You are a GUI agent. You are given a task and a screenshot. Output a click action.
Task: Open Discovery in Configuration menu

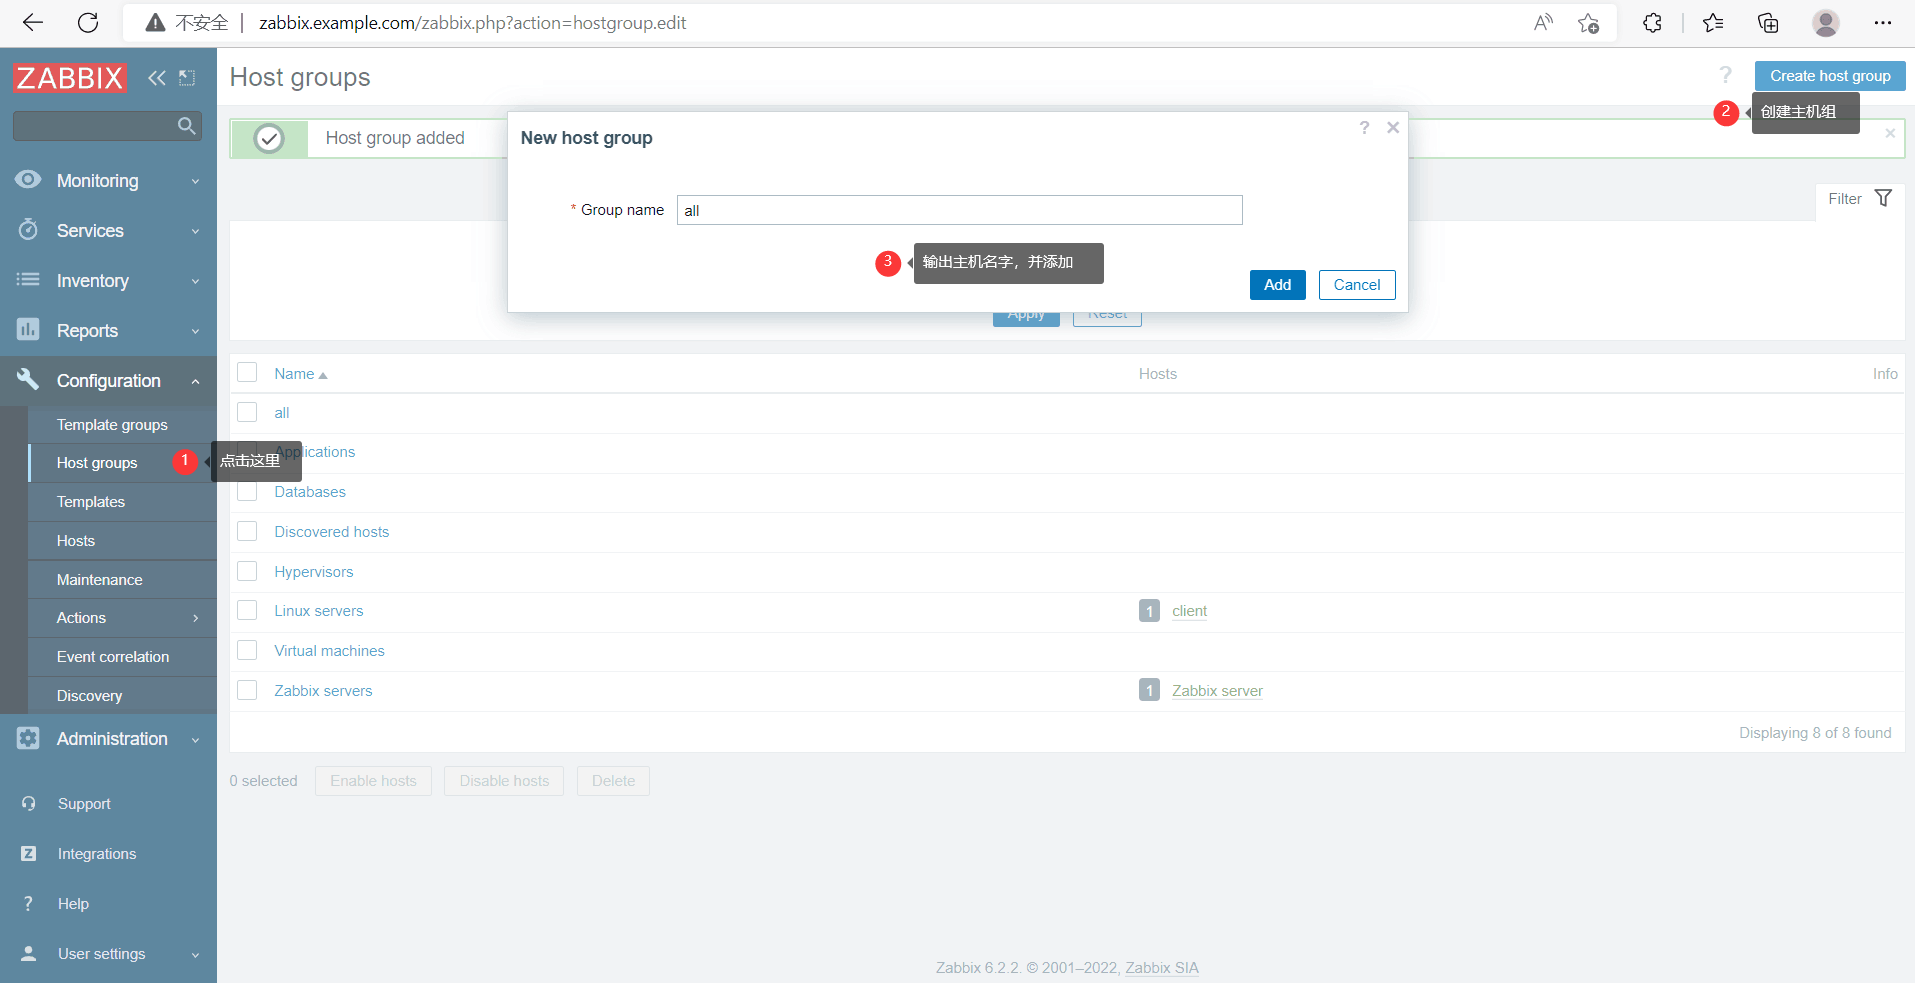[x=90, y=696]
